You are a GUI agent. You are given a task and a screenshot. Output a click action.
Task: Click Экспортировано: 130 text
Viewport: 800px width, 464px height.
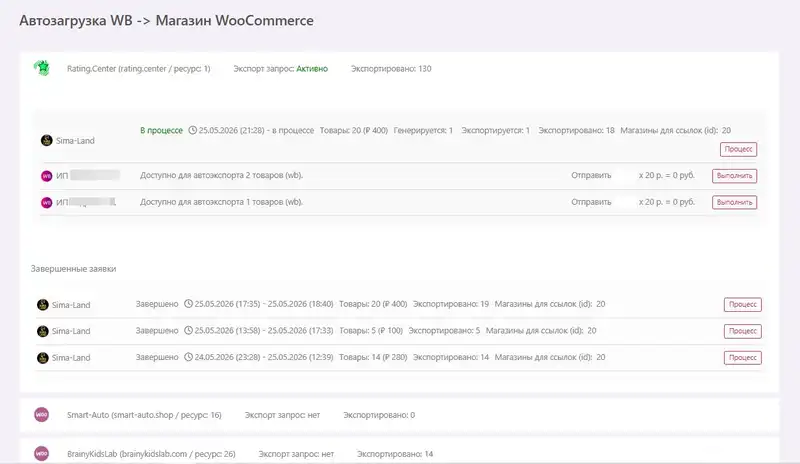pyautogui.click(x=391, y=68)
